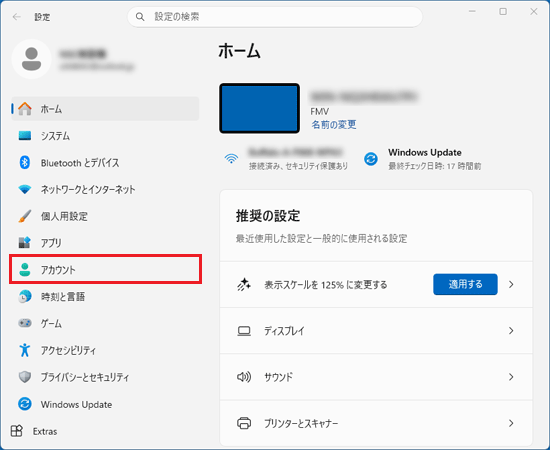The width and height of the screenshot is (550, 450).
Task: Click the search magnifier icon
Action: [x=140, y=17]
